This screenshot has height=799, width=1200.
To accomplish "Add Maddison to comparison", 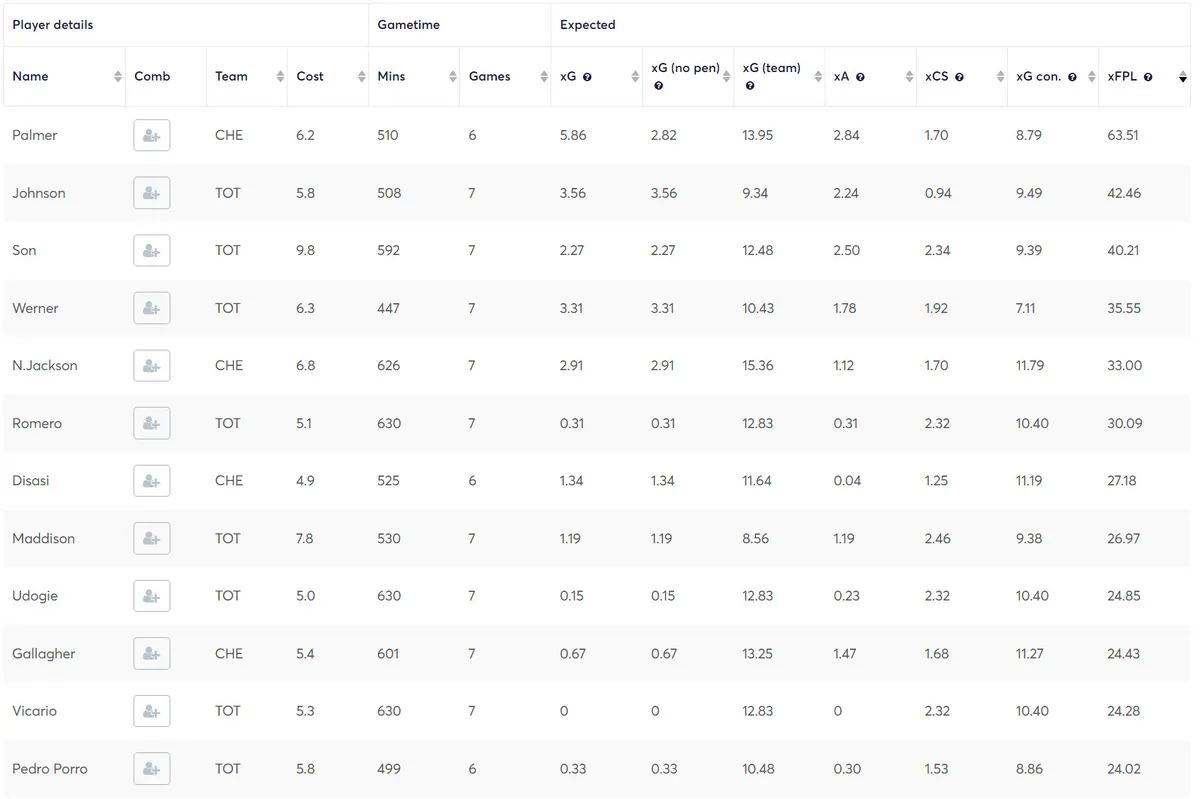I will 151,538.
